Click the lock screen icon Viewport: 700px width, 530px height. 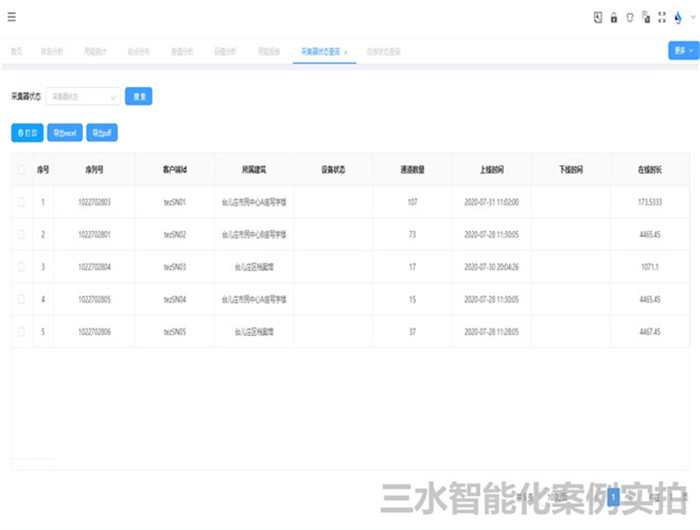614,17
